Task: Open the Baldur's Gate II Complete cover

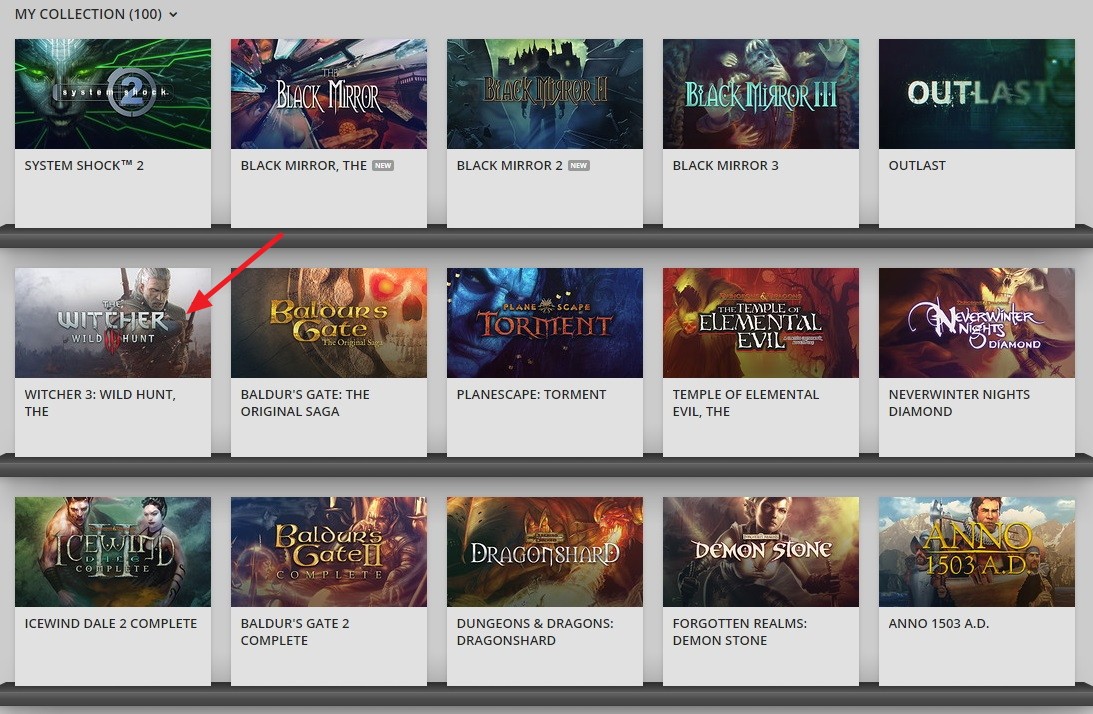Action: 329,552
